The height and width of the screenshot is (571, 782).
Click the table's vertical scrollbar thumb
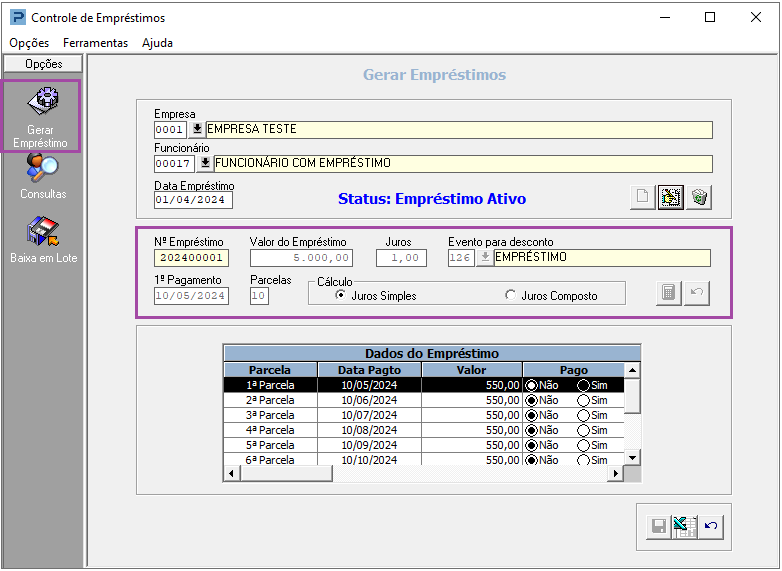pyautogui.click(x=632, y=395)
